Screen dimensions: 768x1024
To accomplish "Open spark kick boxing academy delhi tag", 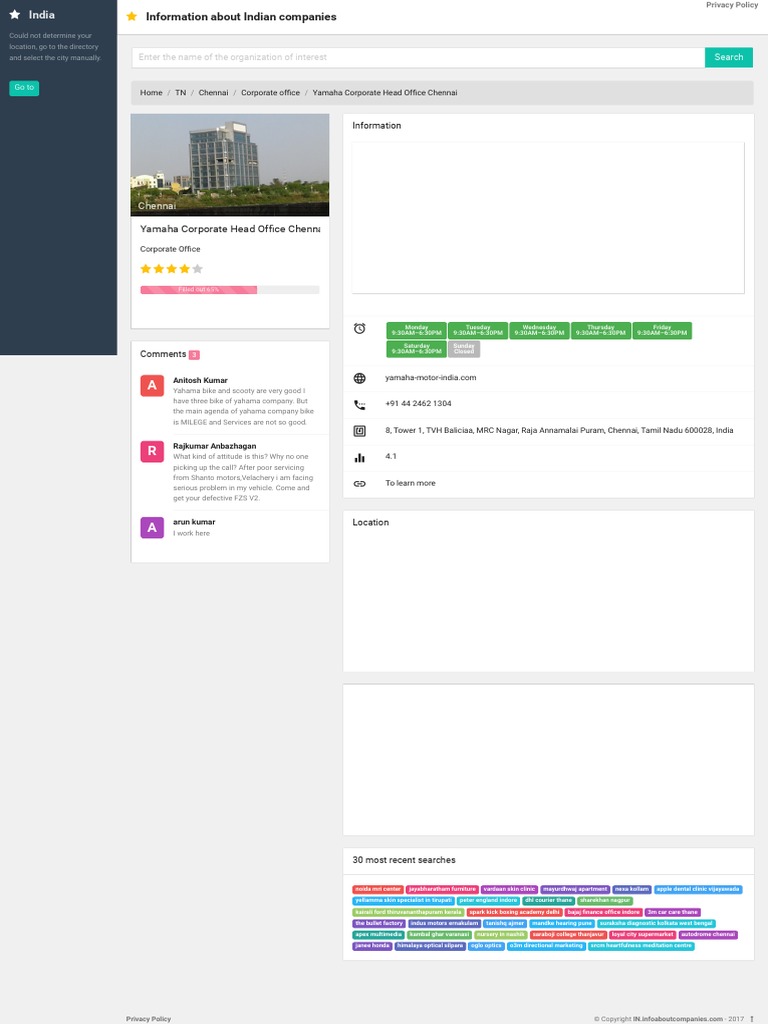I will click(515, 912).
